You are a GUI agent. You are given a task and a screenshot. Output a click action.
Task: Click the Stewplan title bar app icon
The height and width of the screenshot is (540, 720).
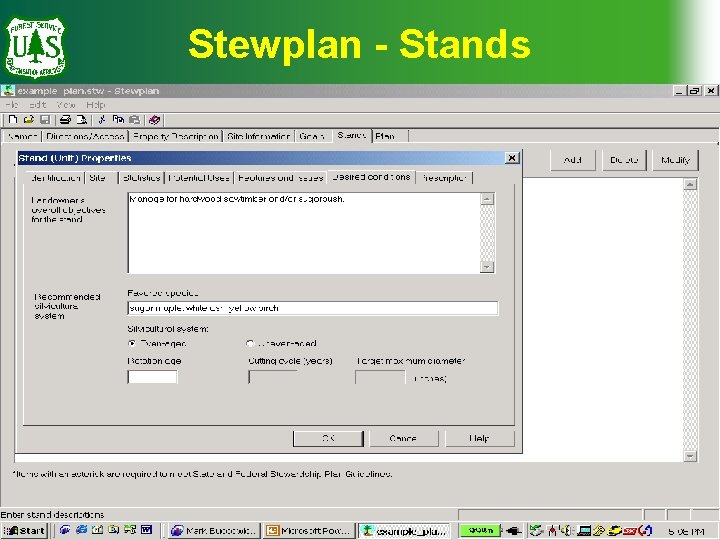pyautogui.click(x=8, y=90)
